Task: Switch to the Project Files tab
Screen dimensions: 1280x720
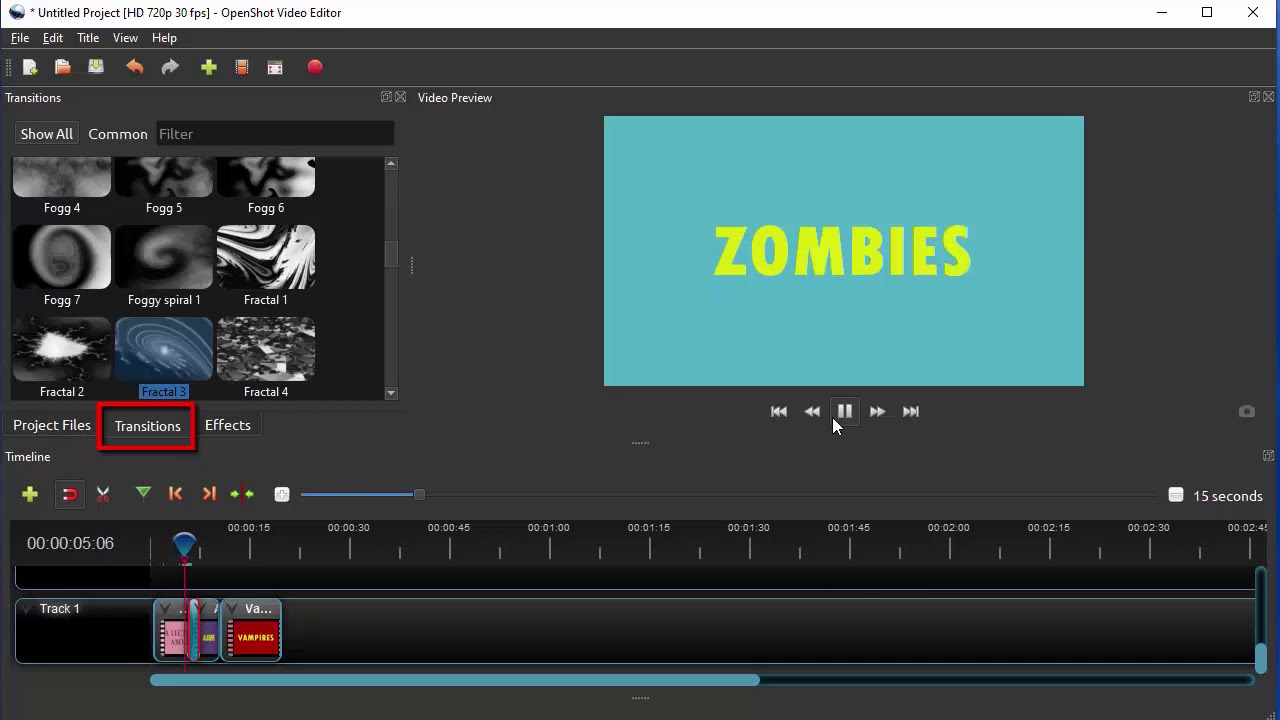Action: (52, 425)
